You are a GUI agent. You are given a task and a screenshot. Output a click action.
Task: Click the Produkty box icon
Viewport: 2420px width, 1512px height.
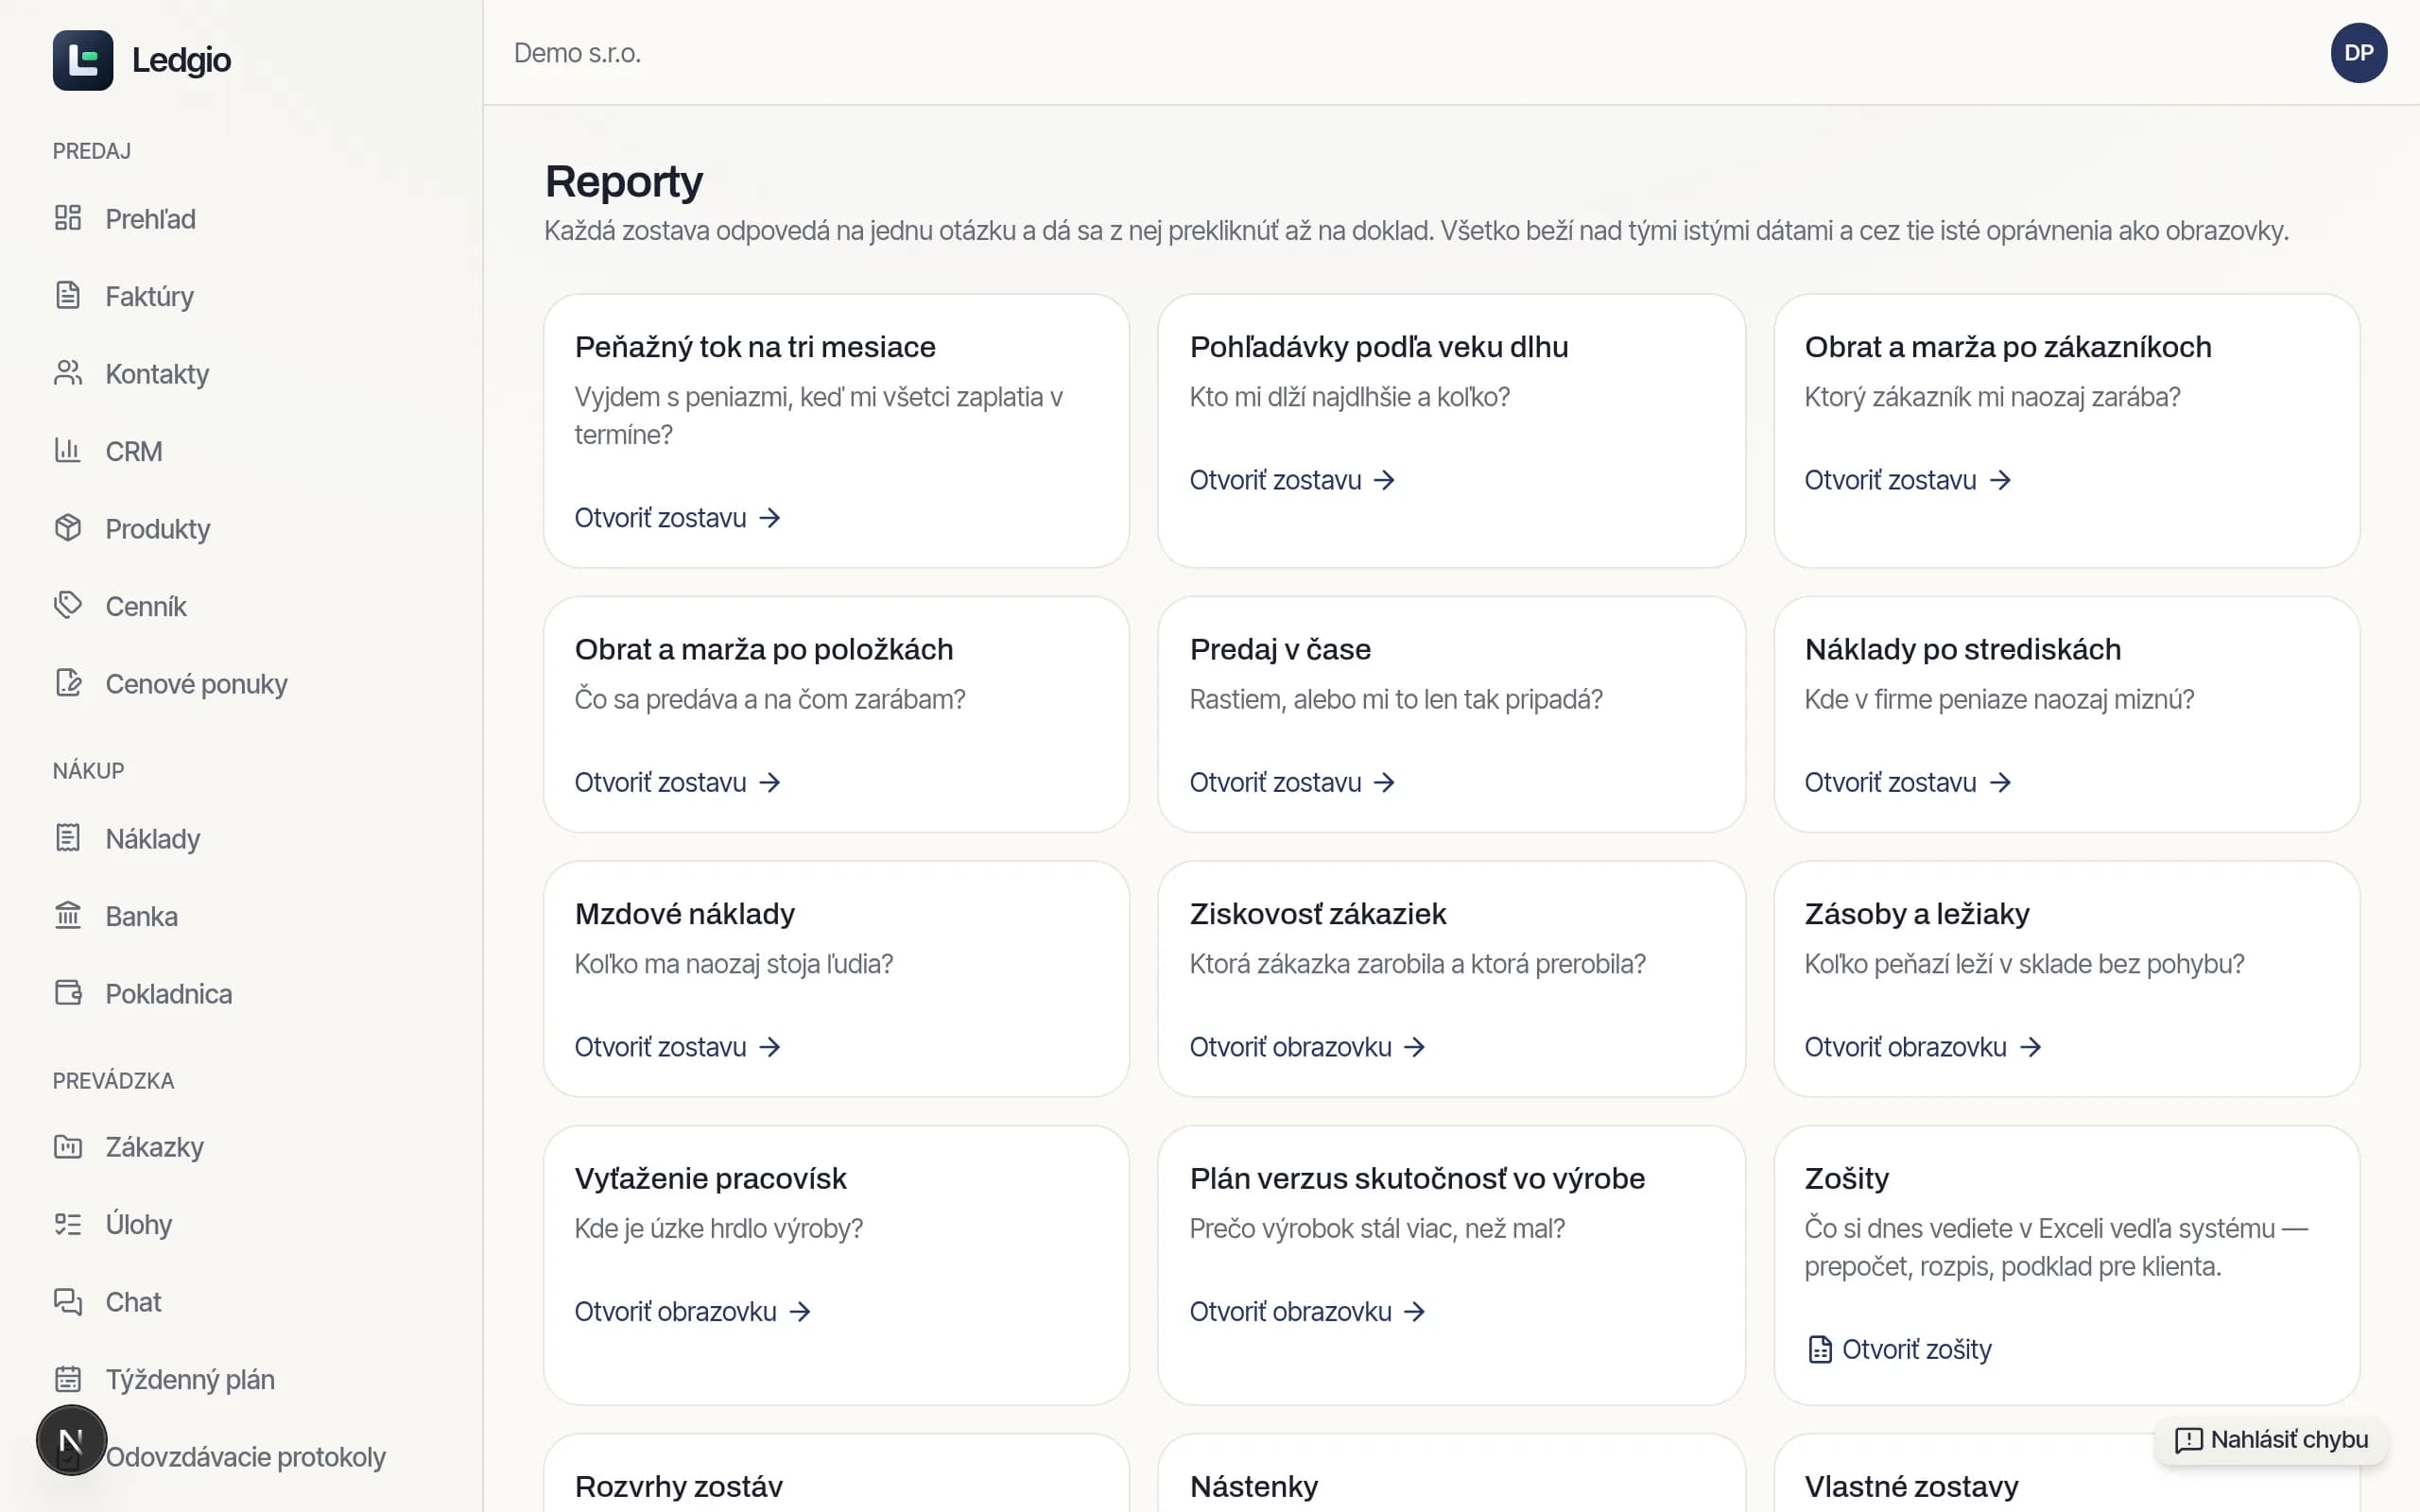[68, 528]
